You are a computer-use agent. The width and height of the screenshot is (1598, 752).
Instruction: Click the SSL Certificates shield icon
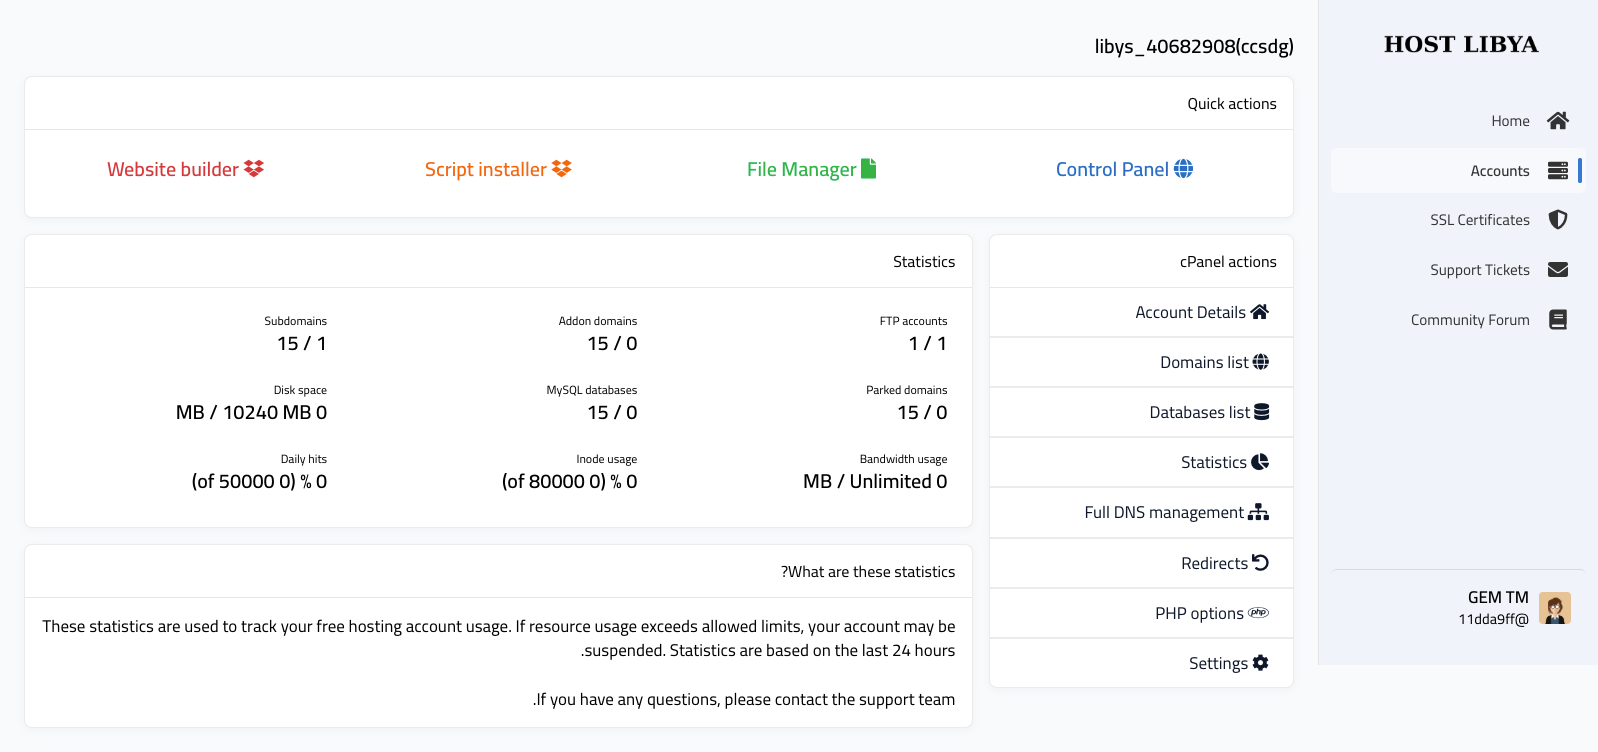tap(1557, 220)
